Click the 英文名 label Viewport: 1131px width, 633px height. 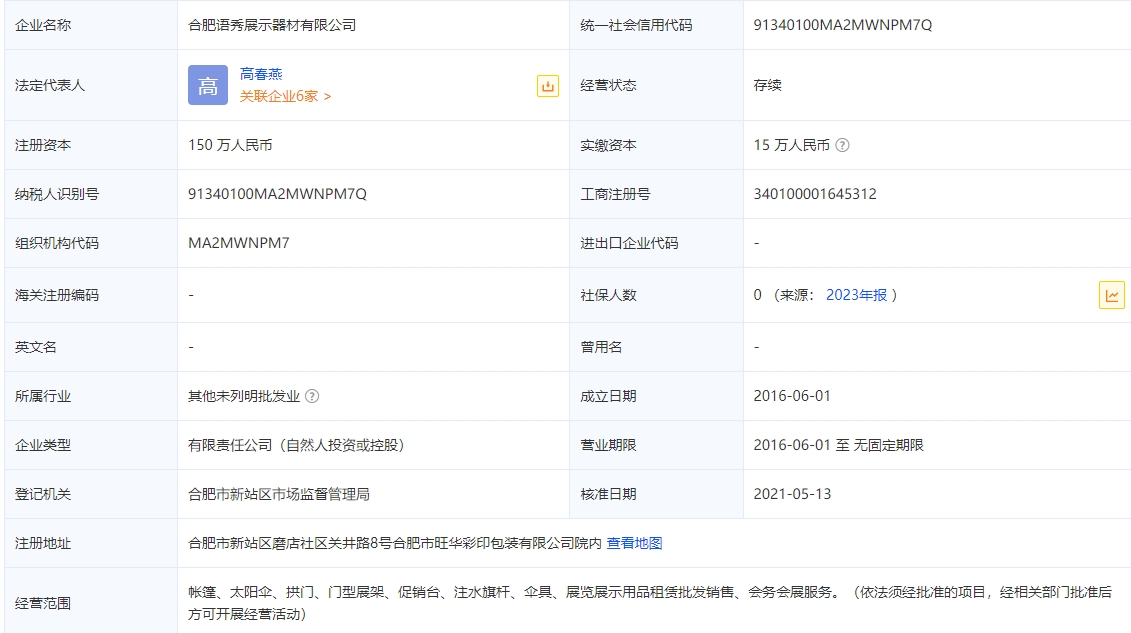[x=35, y=347]
